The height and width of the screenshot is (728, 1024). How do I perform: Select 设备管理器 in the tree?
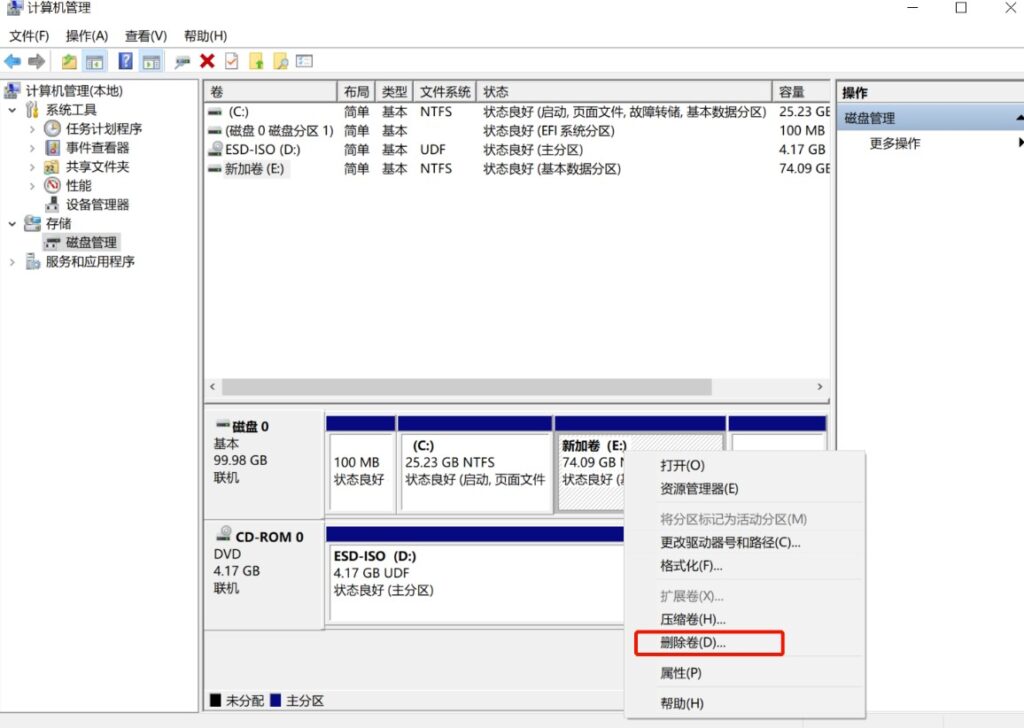[x=97, y=204]
